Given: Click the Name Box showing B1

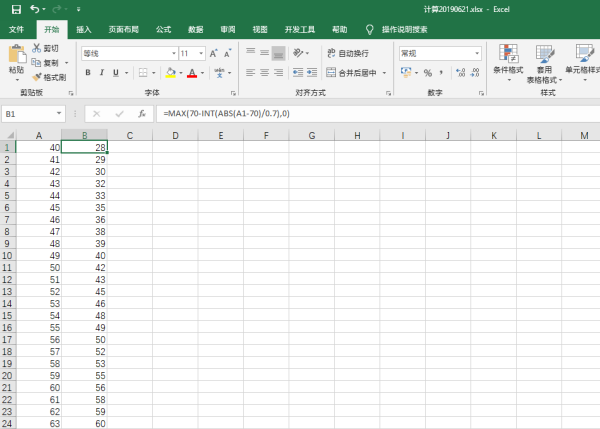Looking at the screenshot, I should point(30,114).
